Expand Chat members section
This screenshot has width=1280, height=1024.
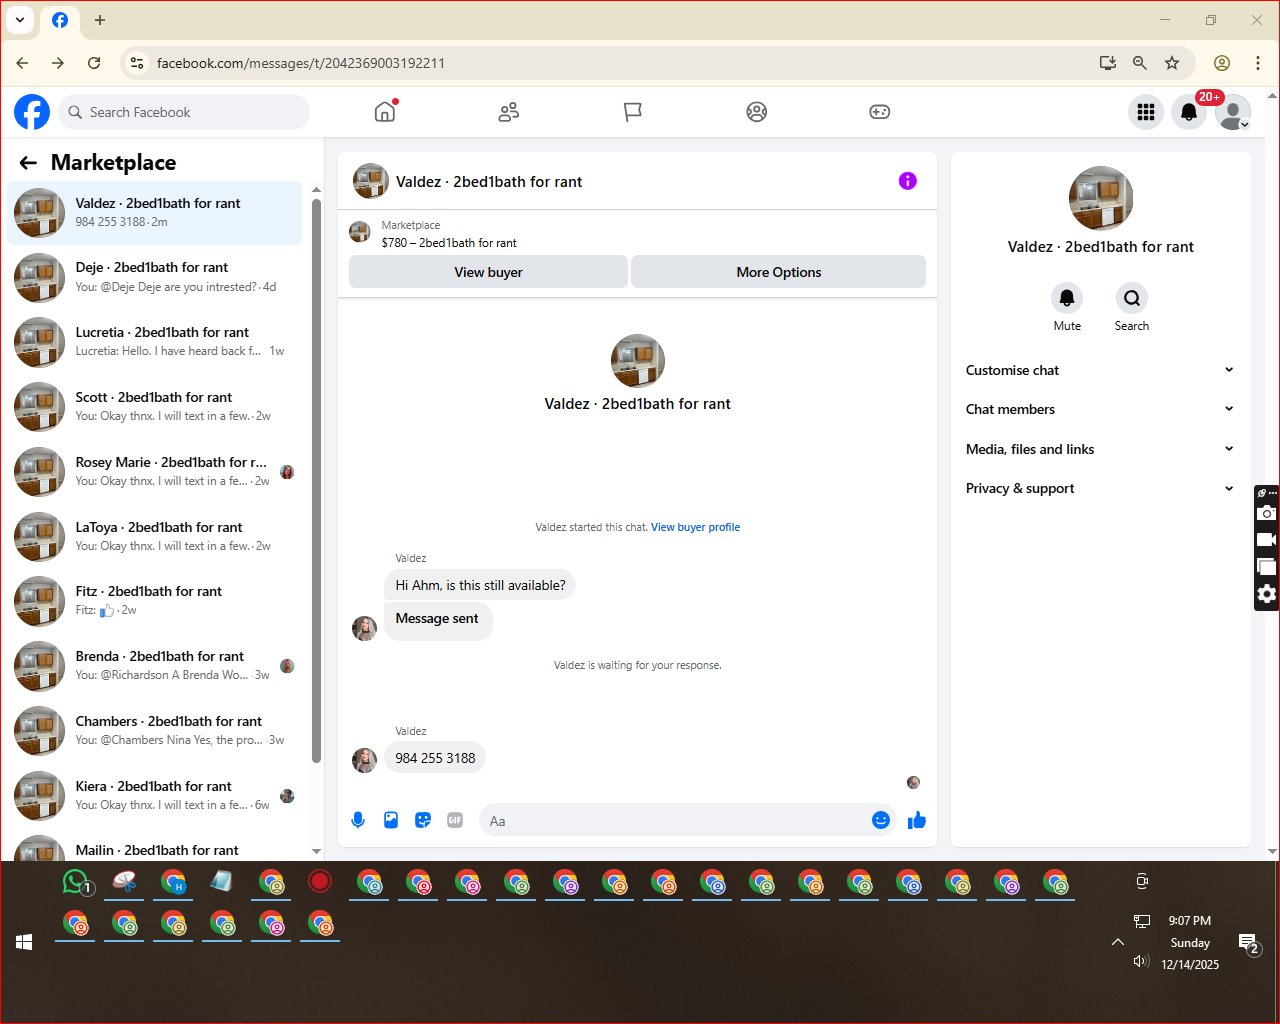(1100, 409)
